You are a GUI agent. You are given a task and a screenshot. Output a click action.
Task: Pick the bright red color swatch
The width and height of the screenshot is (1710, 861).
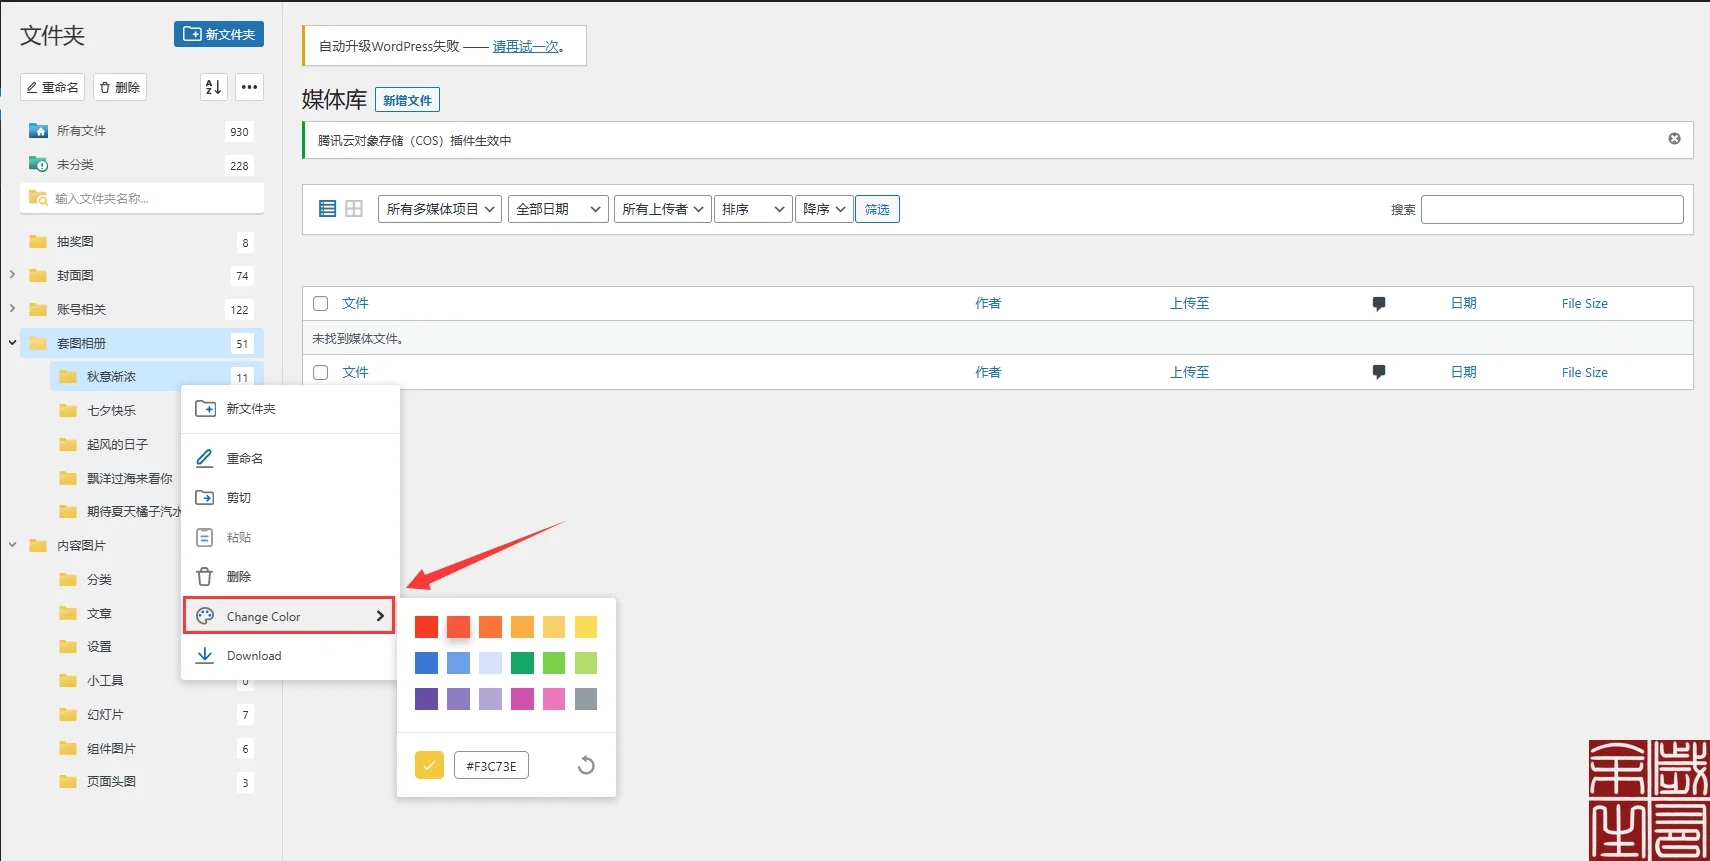pyautogui.click(x=426, y=627)
